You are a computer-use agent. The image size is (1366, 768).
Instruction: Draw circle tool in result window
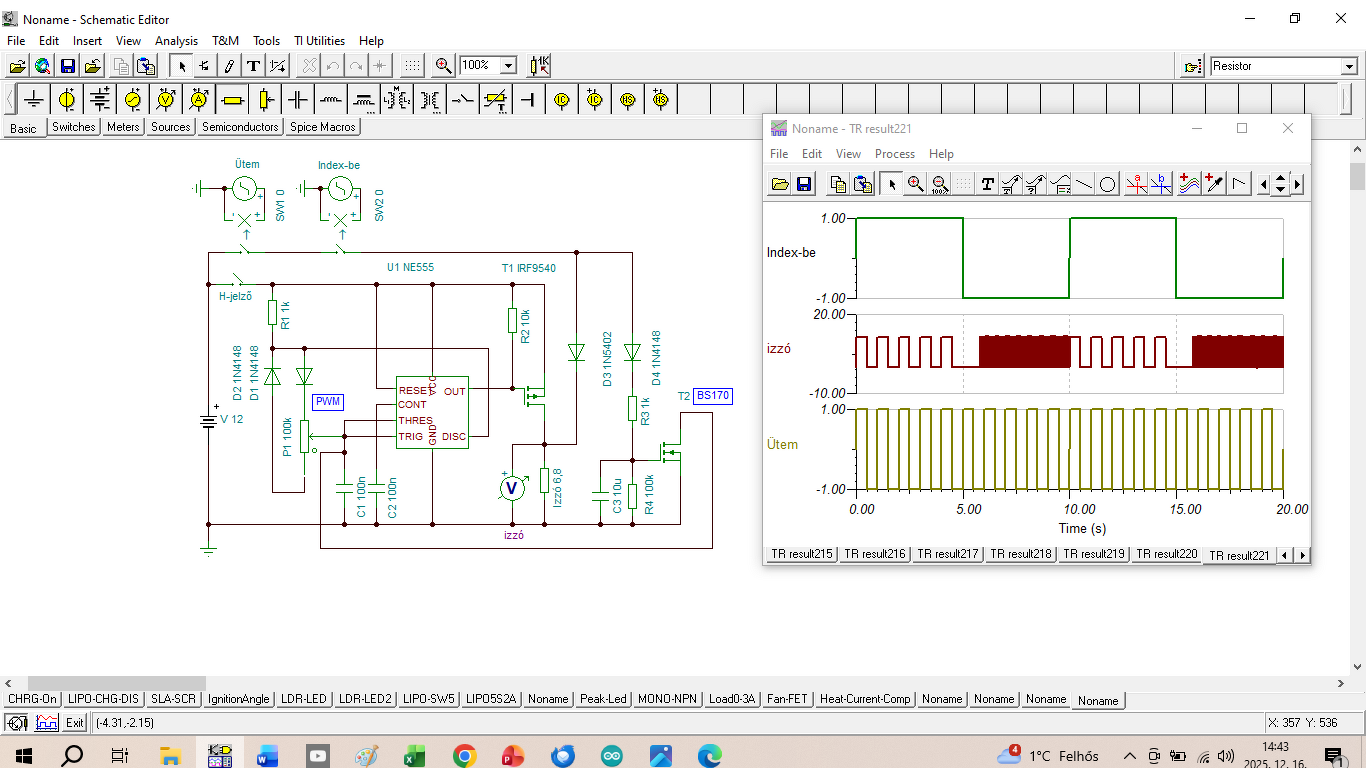[x=1108, y=184]
